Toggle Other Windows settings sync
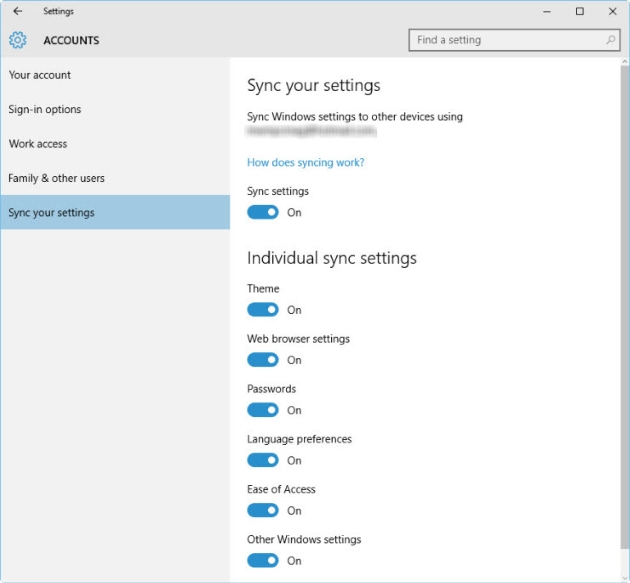Screen dimensions: 630x583 click(263, 560)
